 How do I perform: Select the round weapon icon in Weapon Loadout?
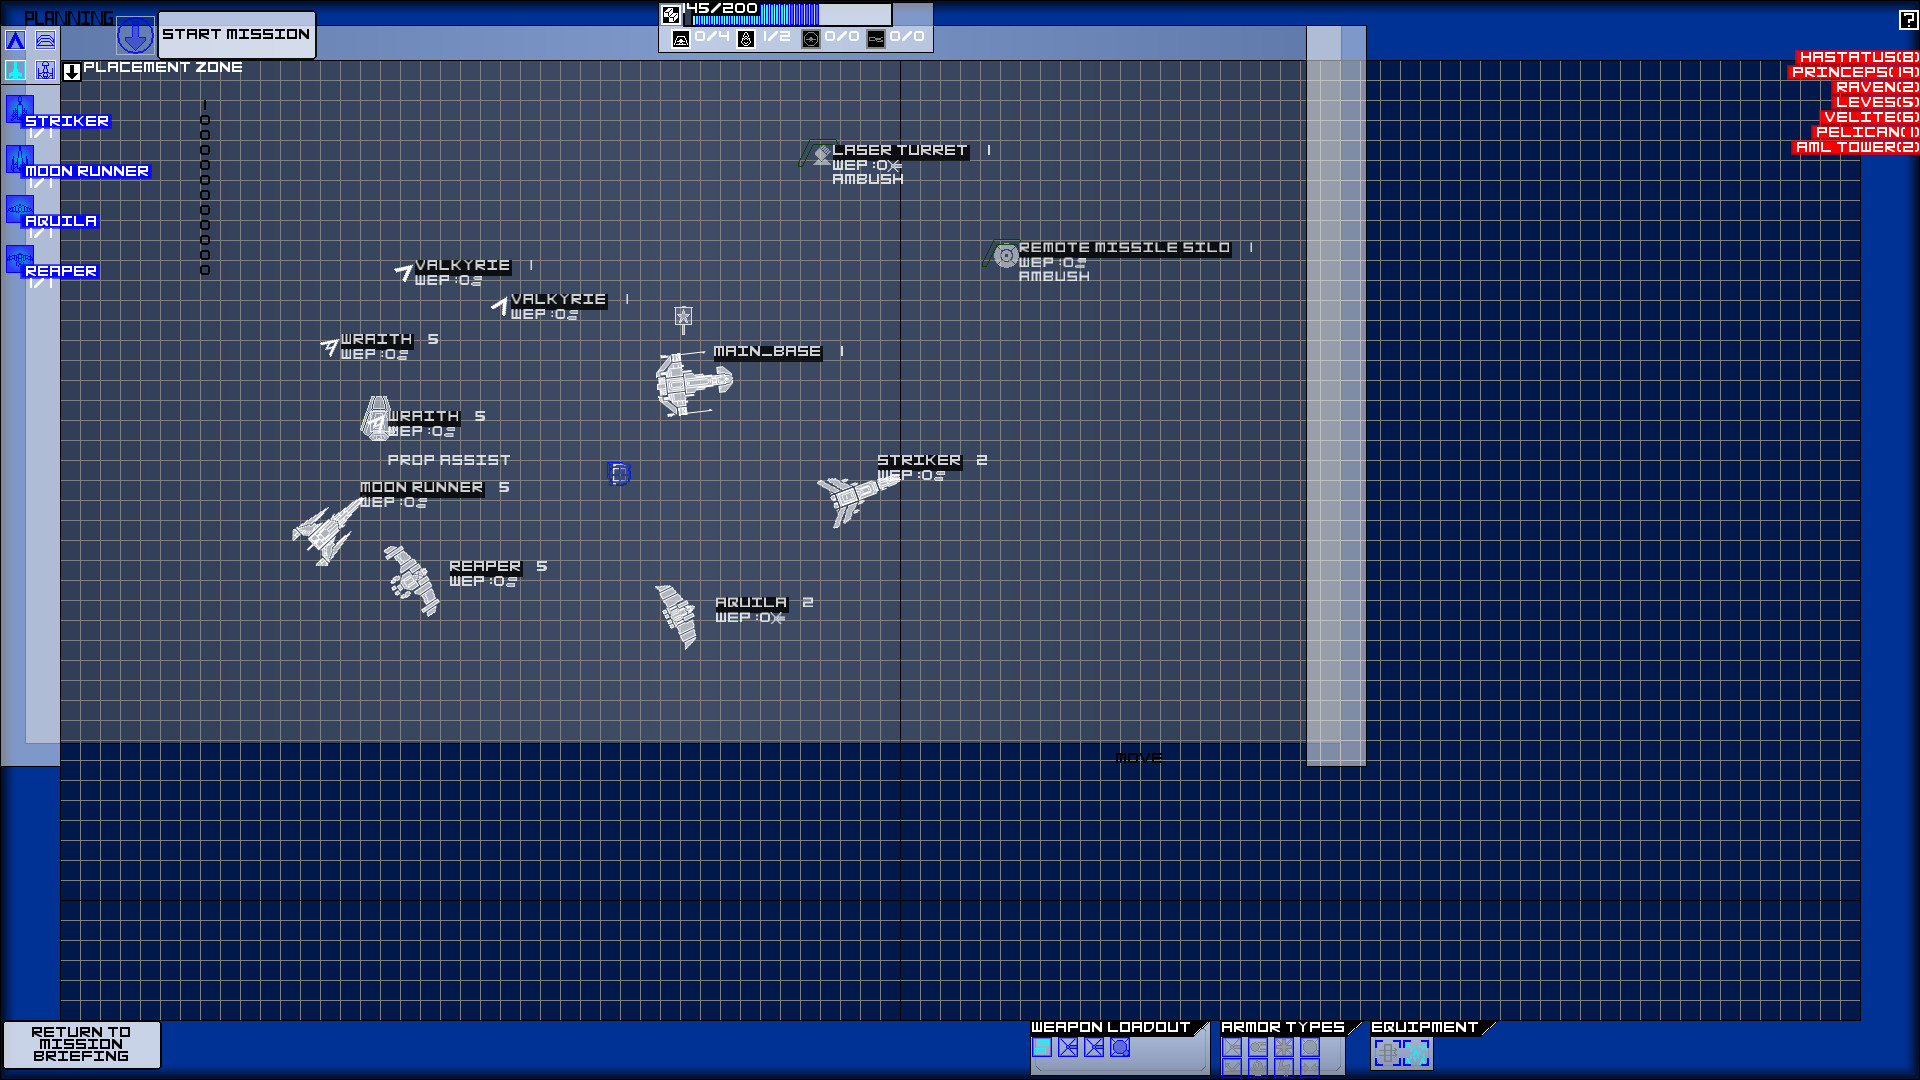pyautogui.click(x=1119, y=1049)
